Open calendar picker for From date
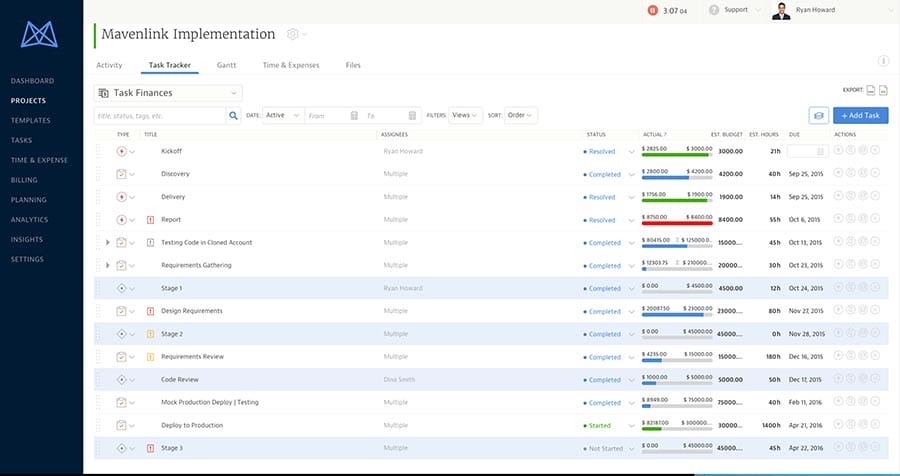 (354, 116)
